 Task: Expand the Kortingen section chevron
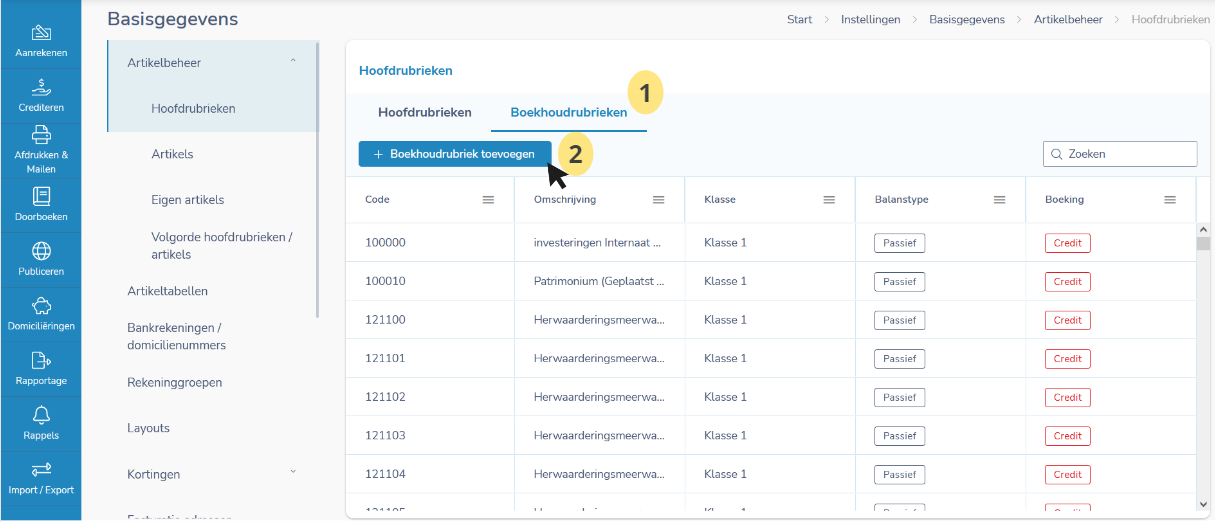point(293,471)
